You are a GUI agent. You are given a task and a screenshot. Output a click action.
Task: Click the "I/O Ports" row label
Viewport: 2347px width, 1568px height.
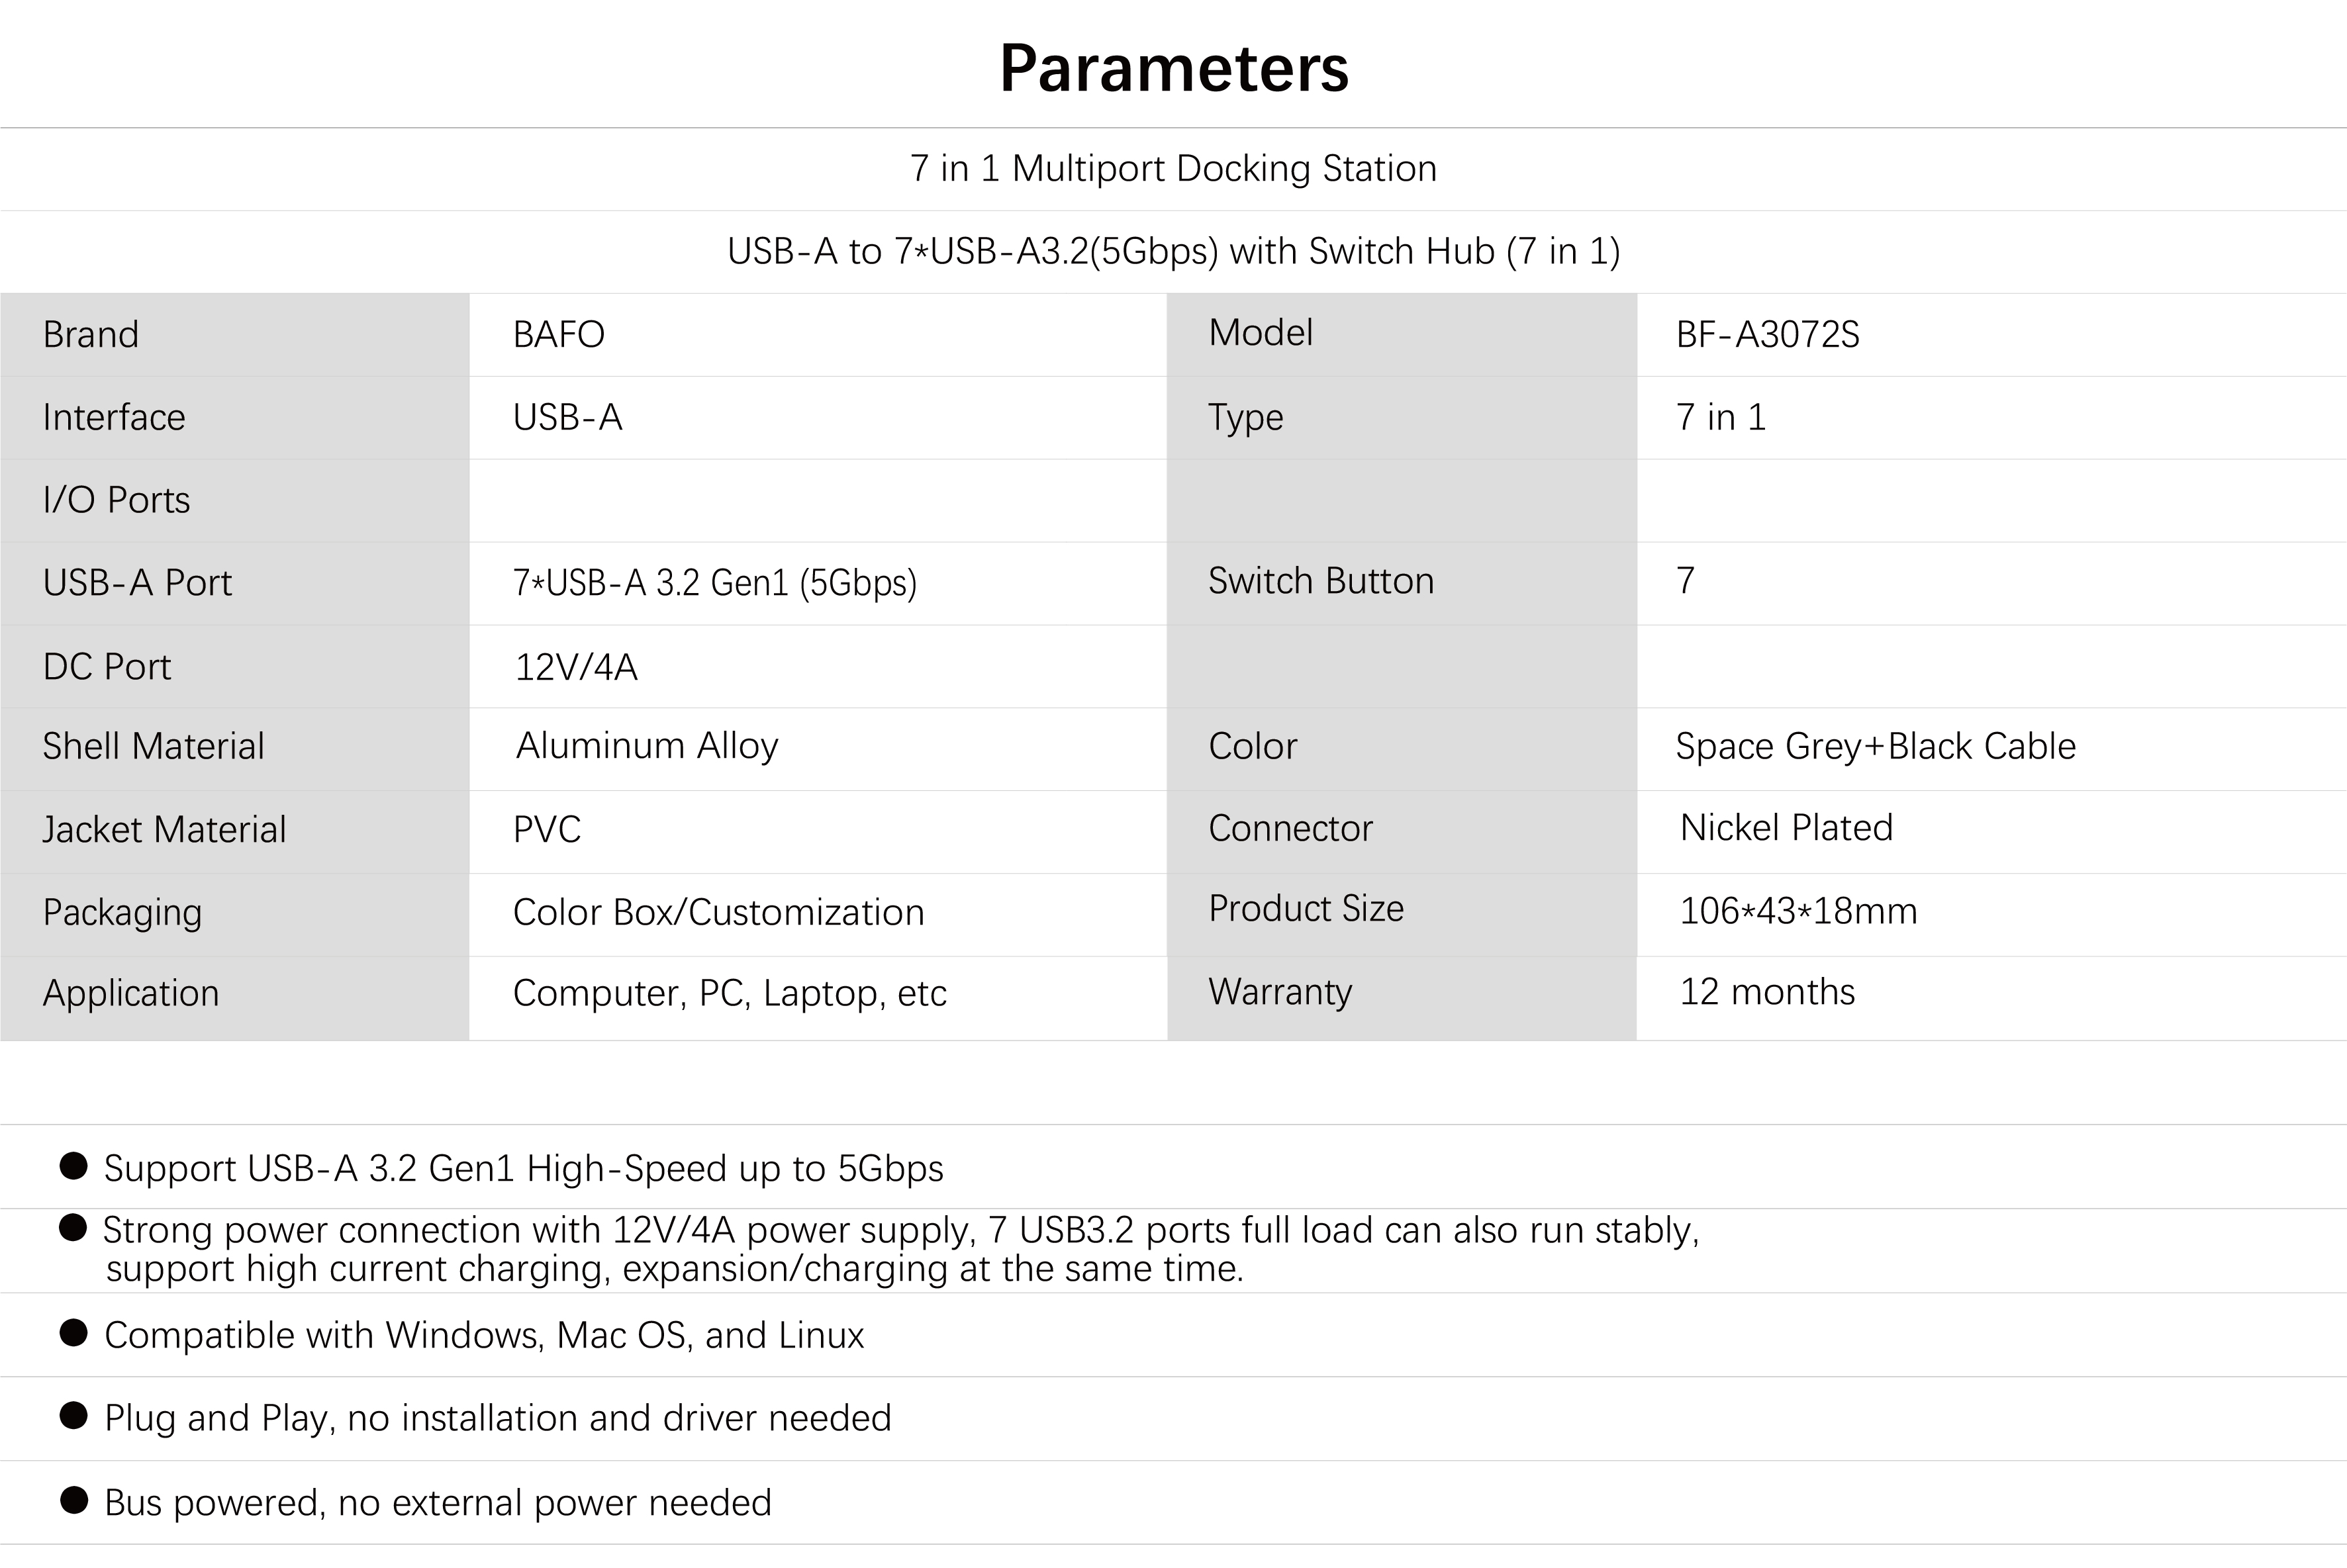coord(116,500)
